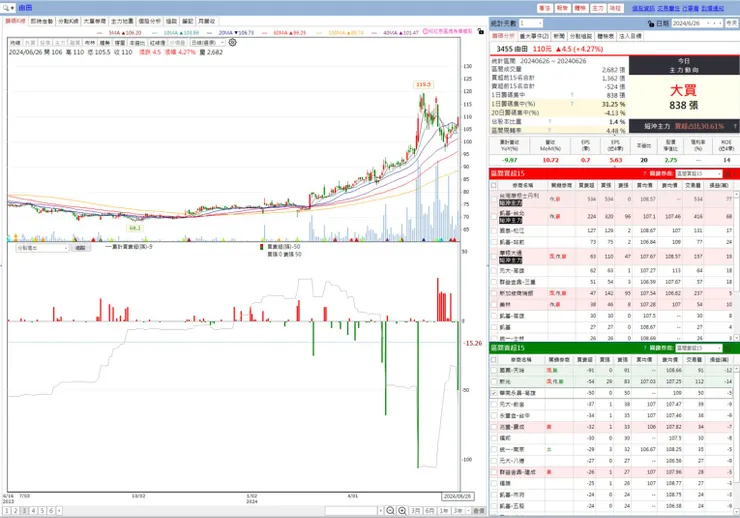Set chart range to 3年
This screenshot has height=518, width=740.
click(458, 510)
